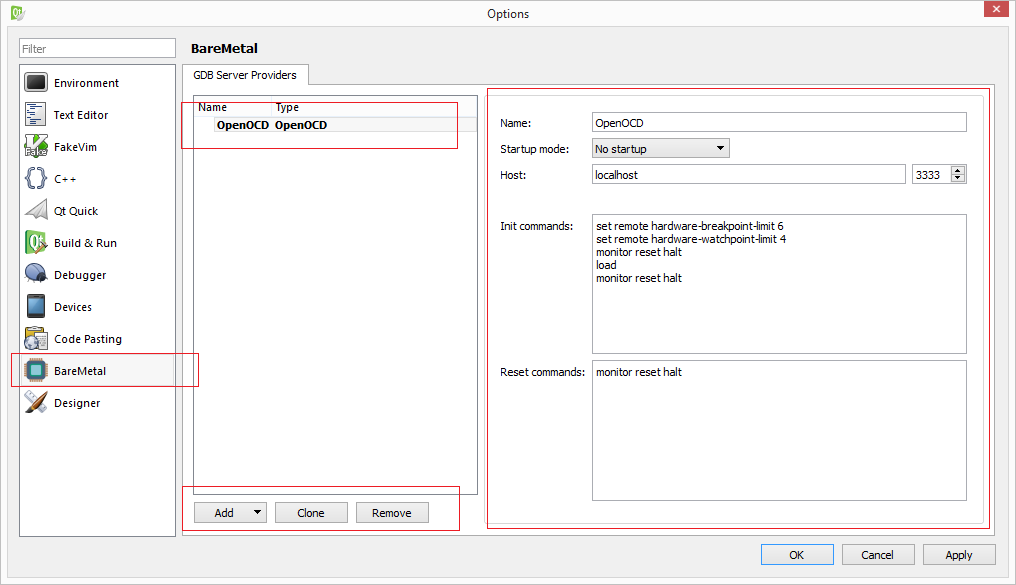Select the Text Editor category label
Screen dimensions: 1016x585
pos(81,115)
